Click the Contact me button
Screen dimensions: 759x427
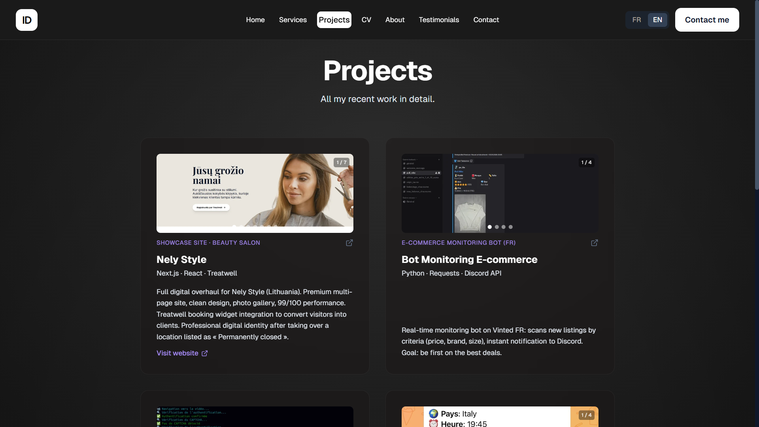(x=707, y=20)
